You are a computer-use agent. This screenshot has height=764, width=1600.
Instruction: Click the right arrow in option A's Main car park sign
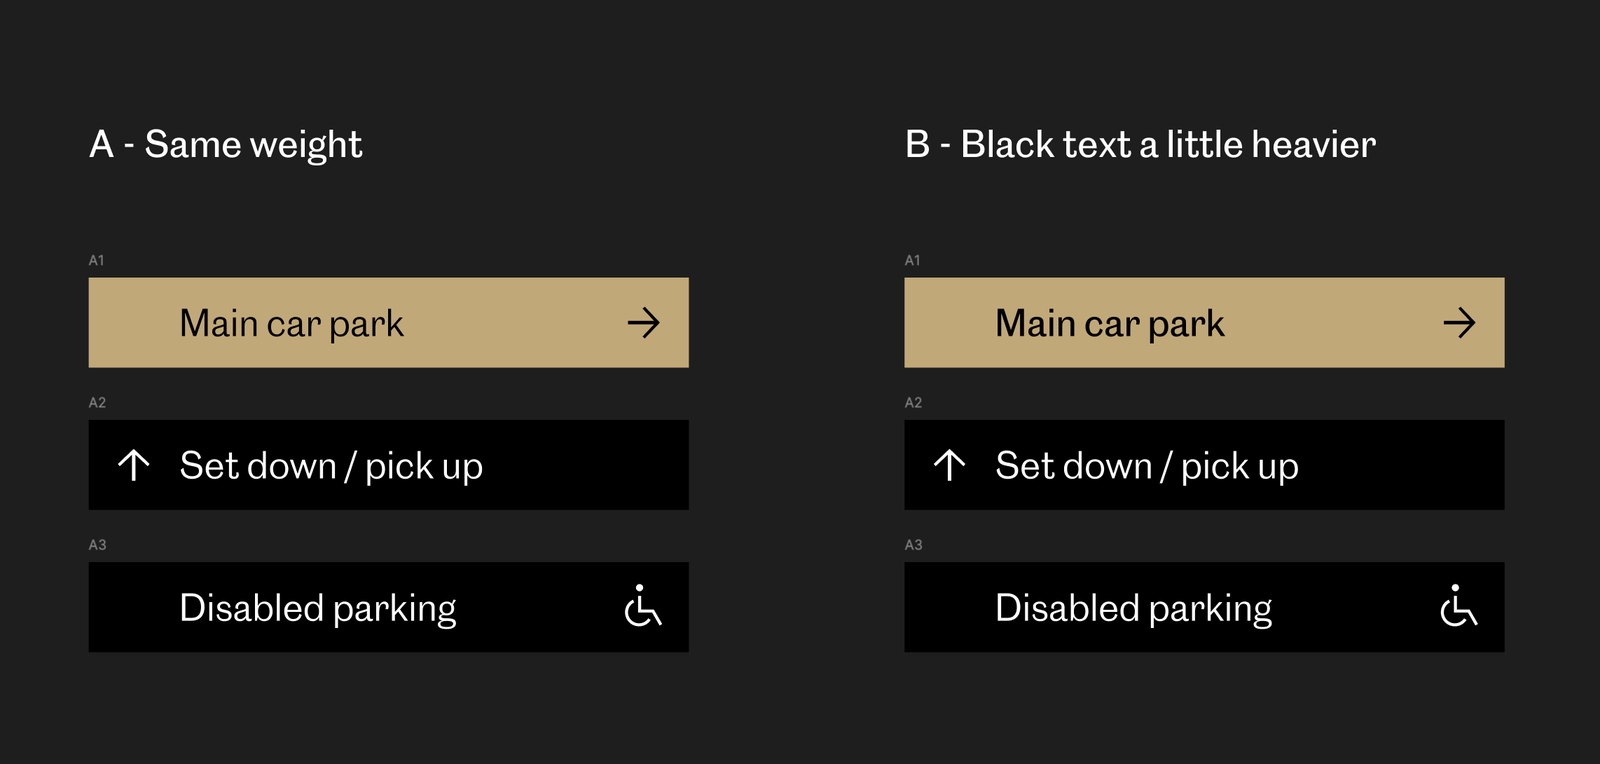tap(644, 322)
